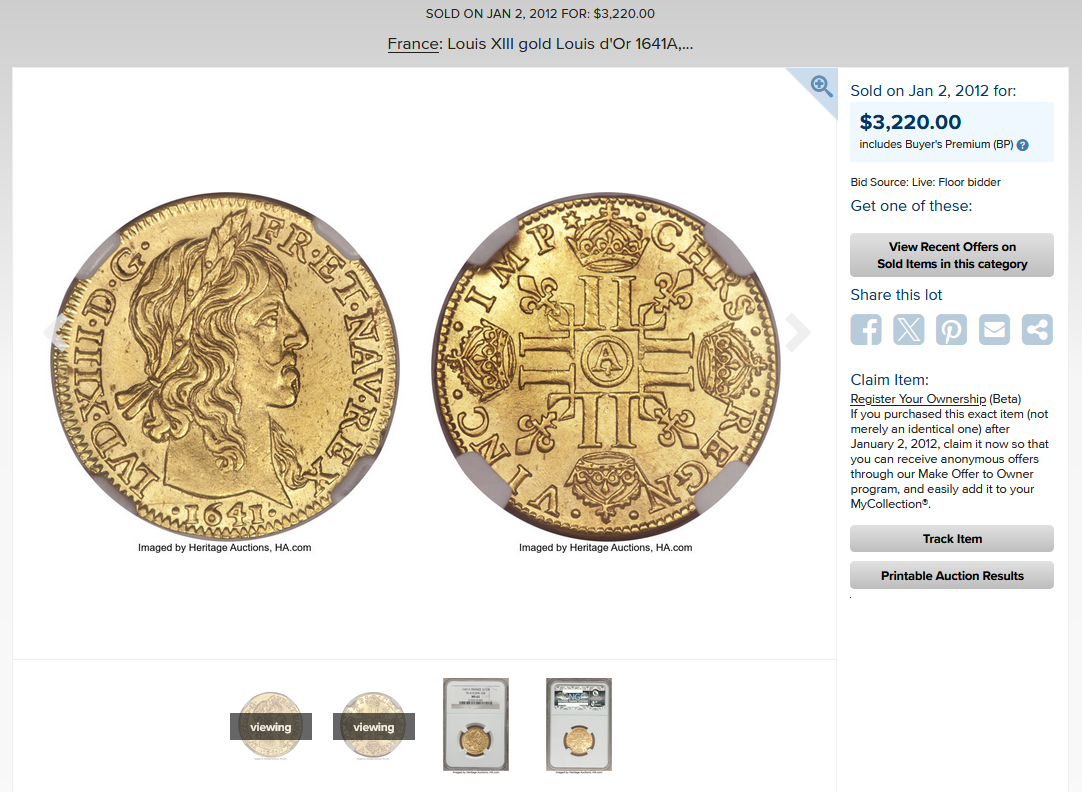Image resolution: width=1082 pixels, height=792 pixels.
Task: Go to previous image with left arrow
Action: [x=55, y=333]
